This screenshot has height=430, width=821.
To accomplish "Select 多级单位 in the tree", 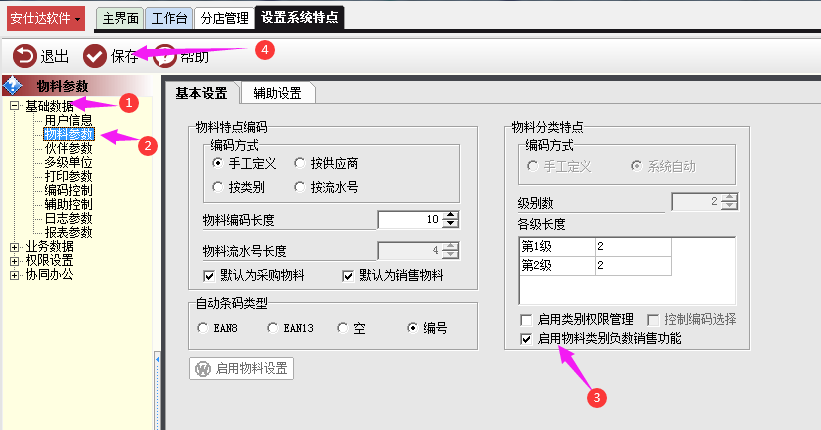I will pyautogui.click(x=68, y=162).
